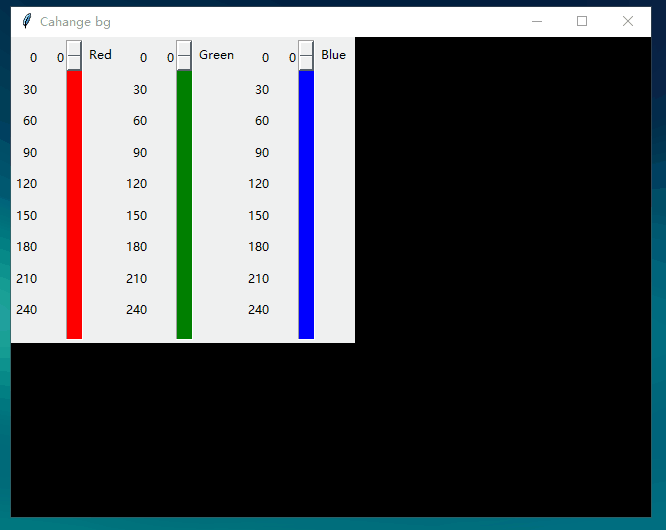This screenshot has width=666, height=530.
Task: Click the 'Green' label
Action: coord(216,55)
